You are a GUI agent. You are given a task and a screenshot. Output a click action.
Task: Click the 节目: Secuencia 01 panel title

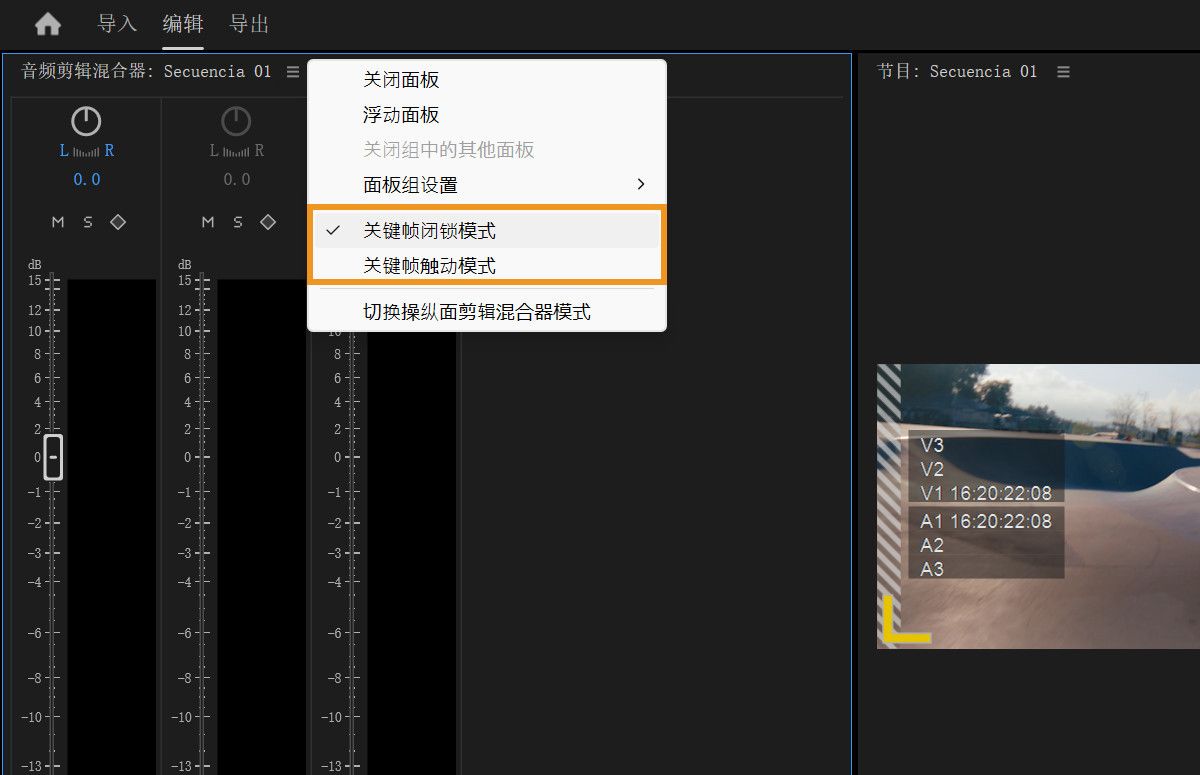coord(957,72)
